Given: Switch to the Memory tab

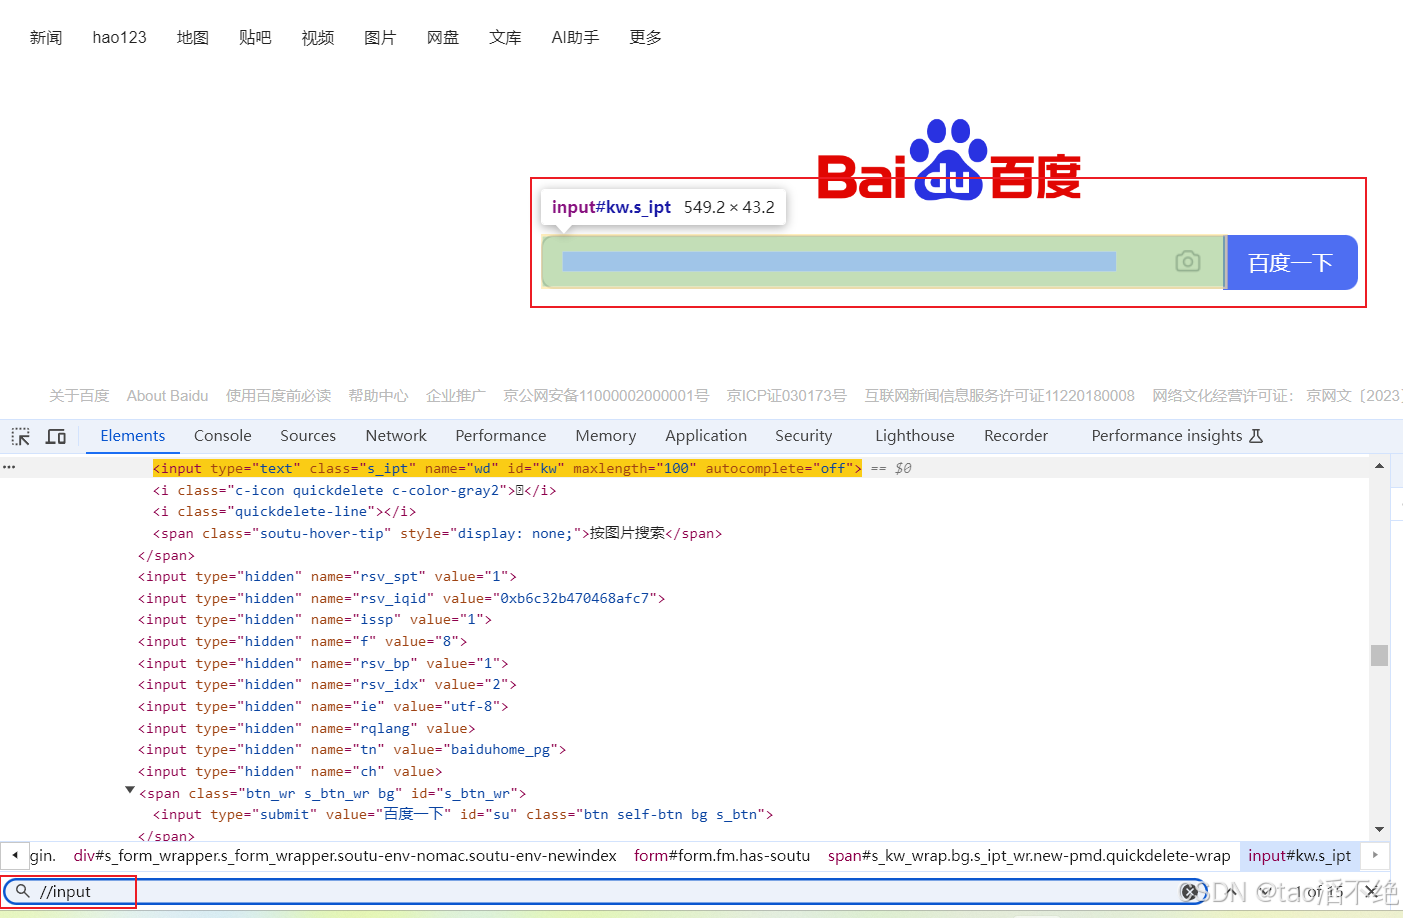Looking at the screenshot, I should [606, 436].
